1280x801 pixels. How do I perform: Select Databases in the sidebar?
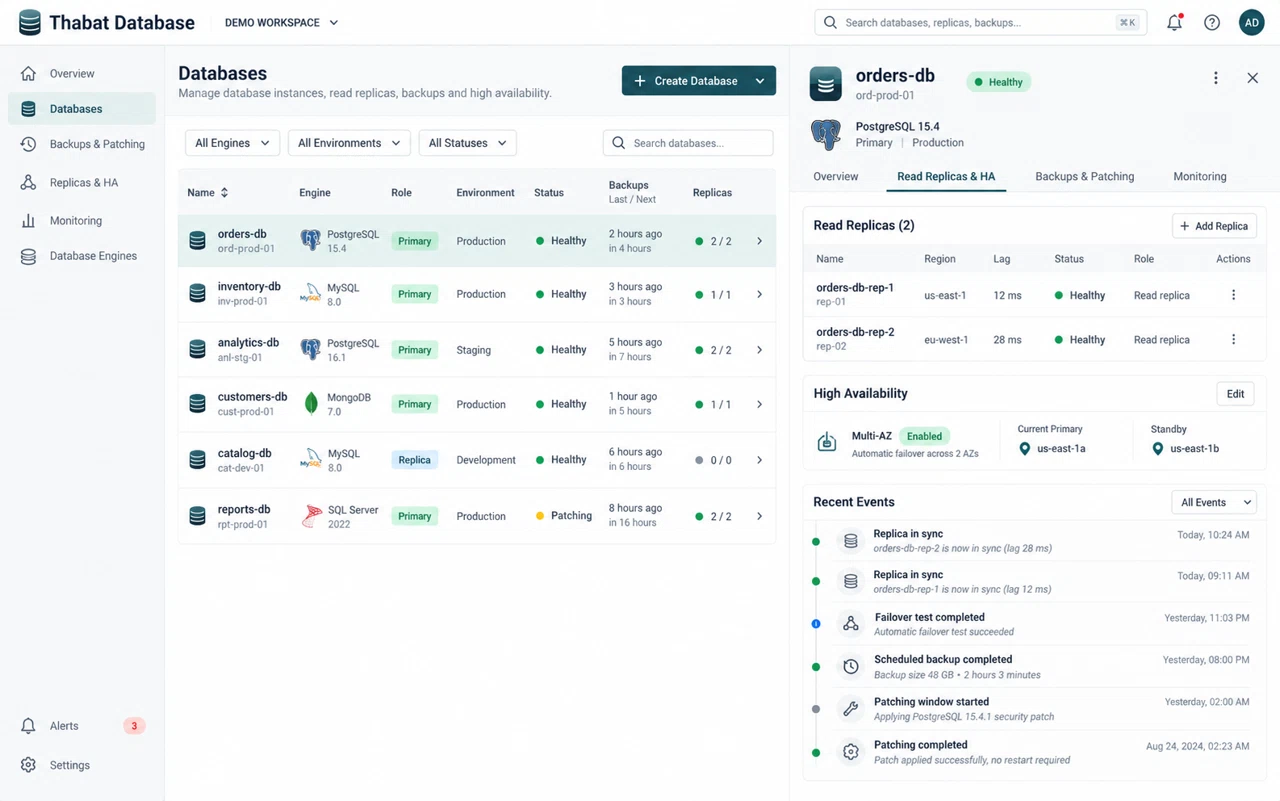(82, 109)
